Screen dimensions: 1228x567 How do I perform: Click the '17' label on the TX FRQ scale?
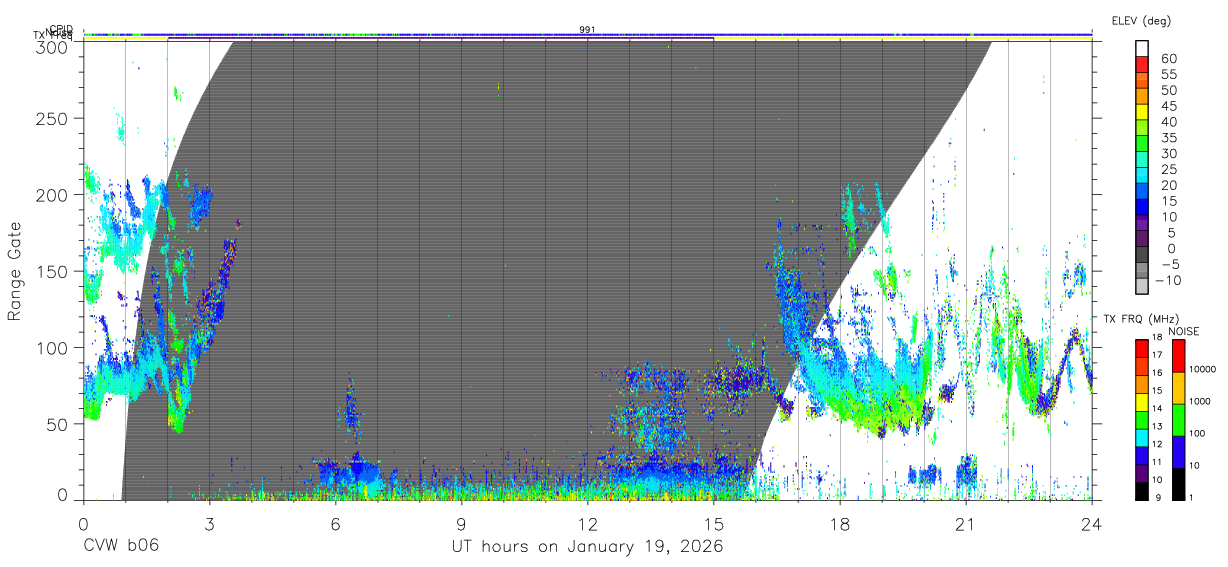pos(1159,356)
